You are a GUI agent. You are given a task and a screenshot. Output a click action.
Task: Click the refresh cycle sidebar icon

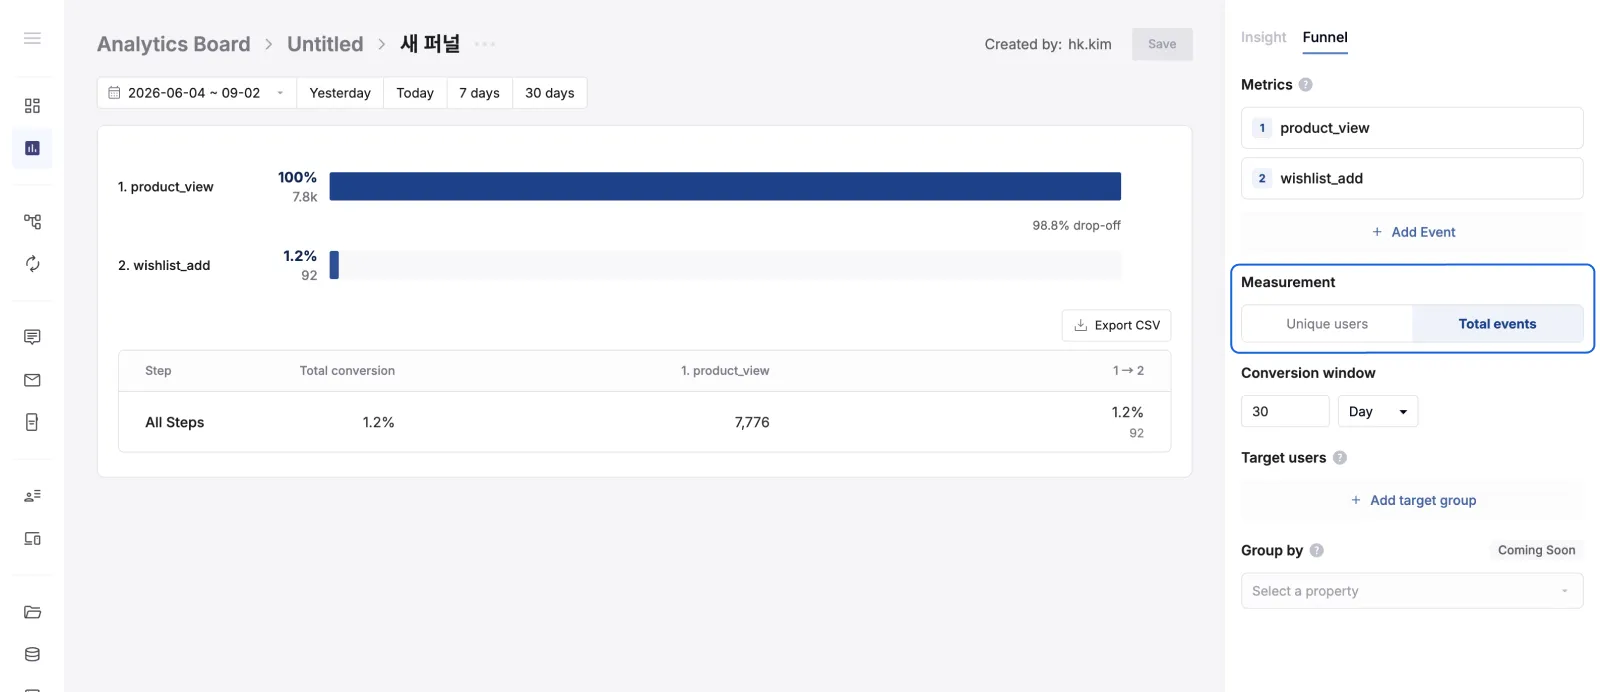[32, 264]
